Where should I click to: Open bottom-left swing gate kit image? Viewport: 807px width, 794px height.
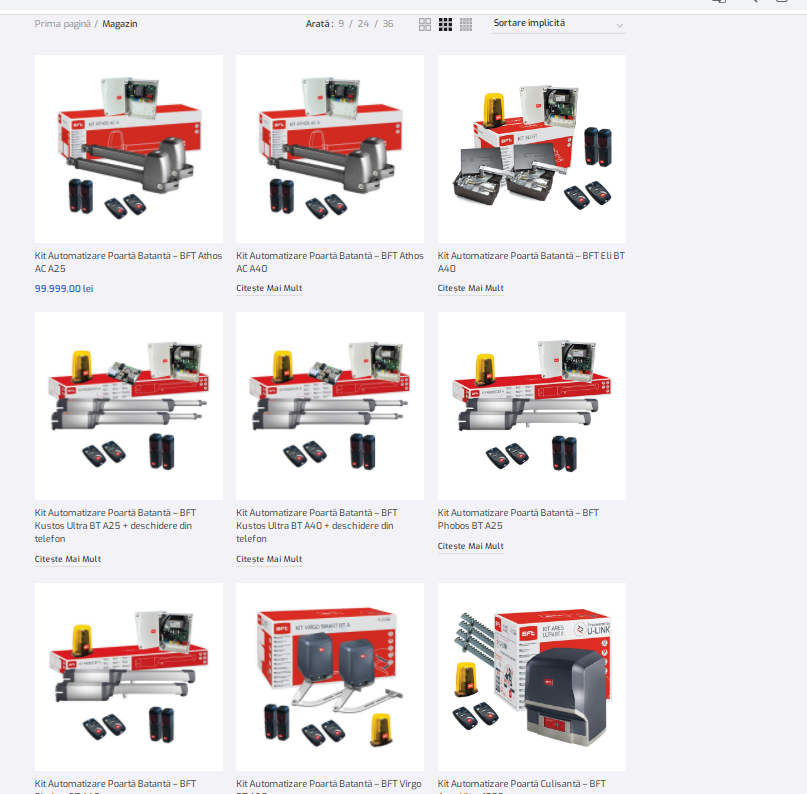coord(129,677)
